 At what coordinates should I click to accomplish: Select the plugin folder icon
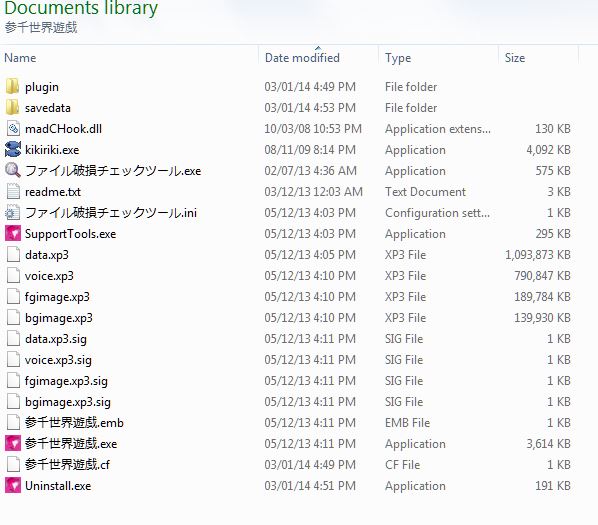pos(13,87)
